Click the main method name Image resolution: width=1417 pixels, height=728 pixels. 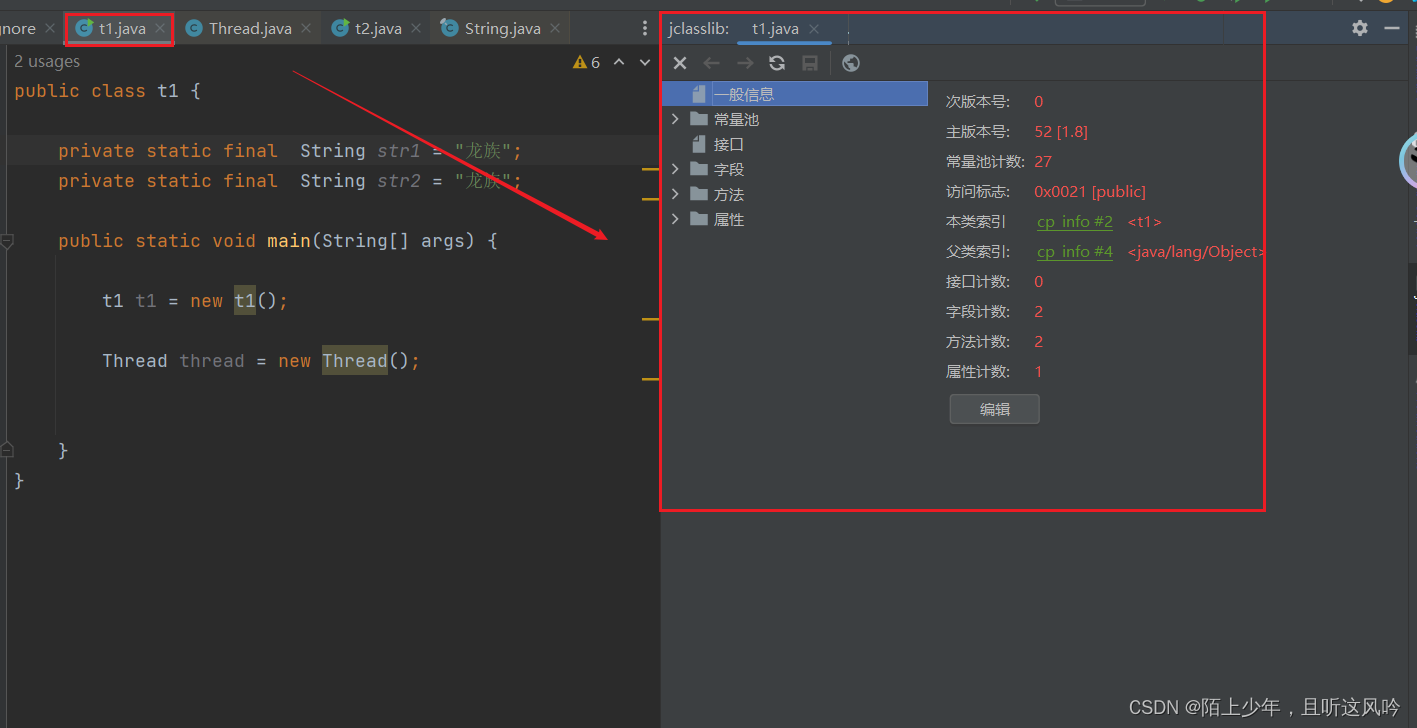click(289, 241)
